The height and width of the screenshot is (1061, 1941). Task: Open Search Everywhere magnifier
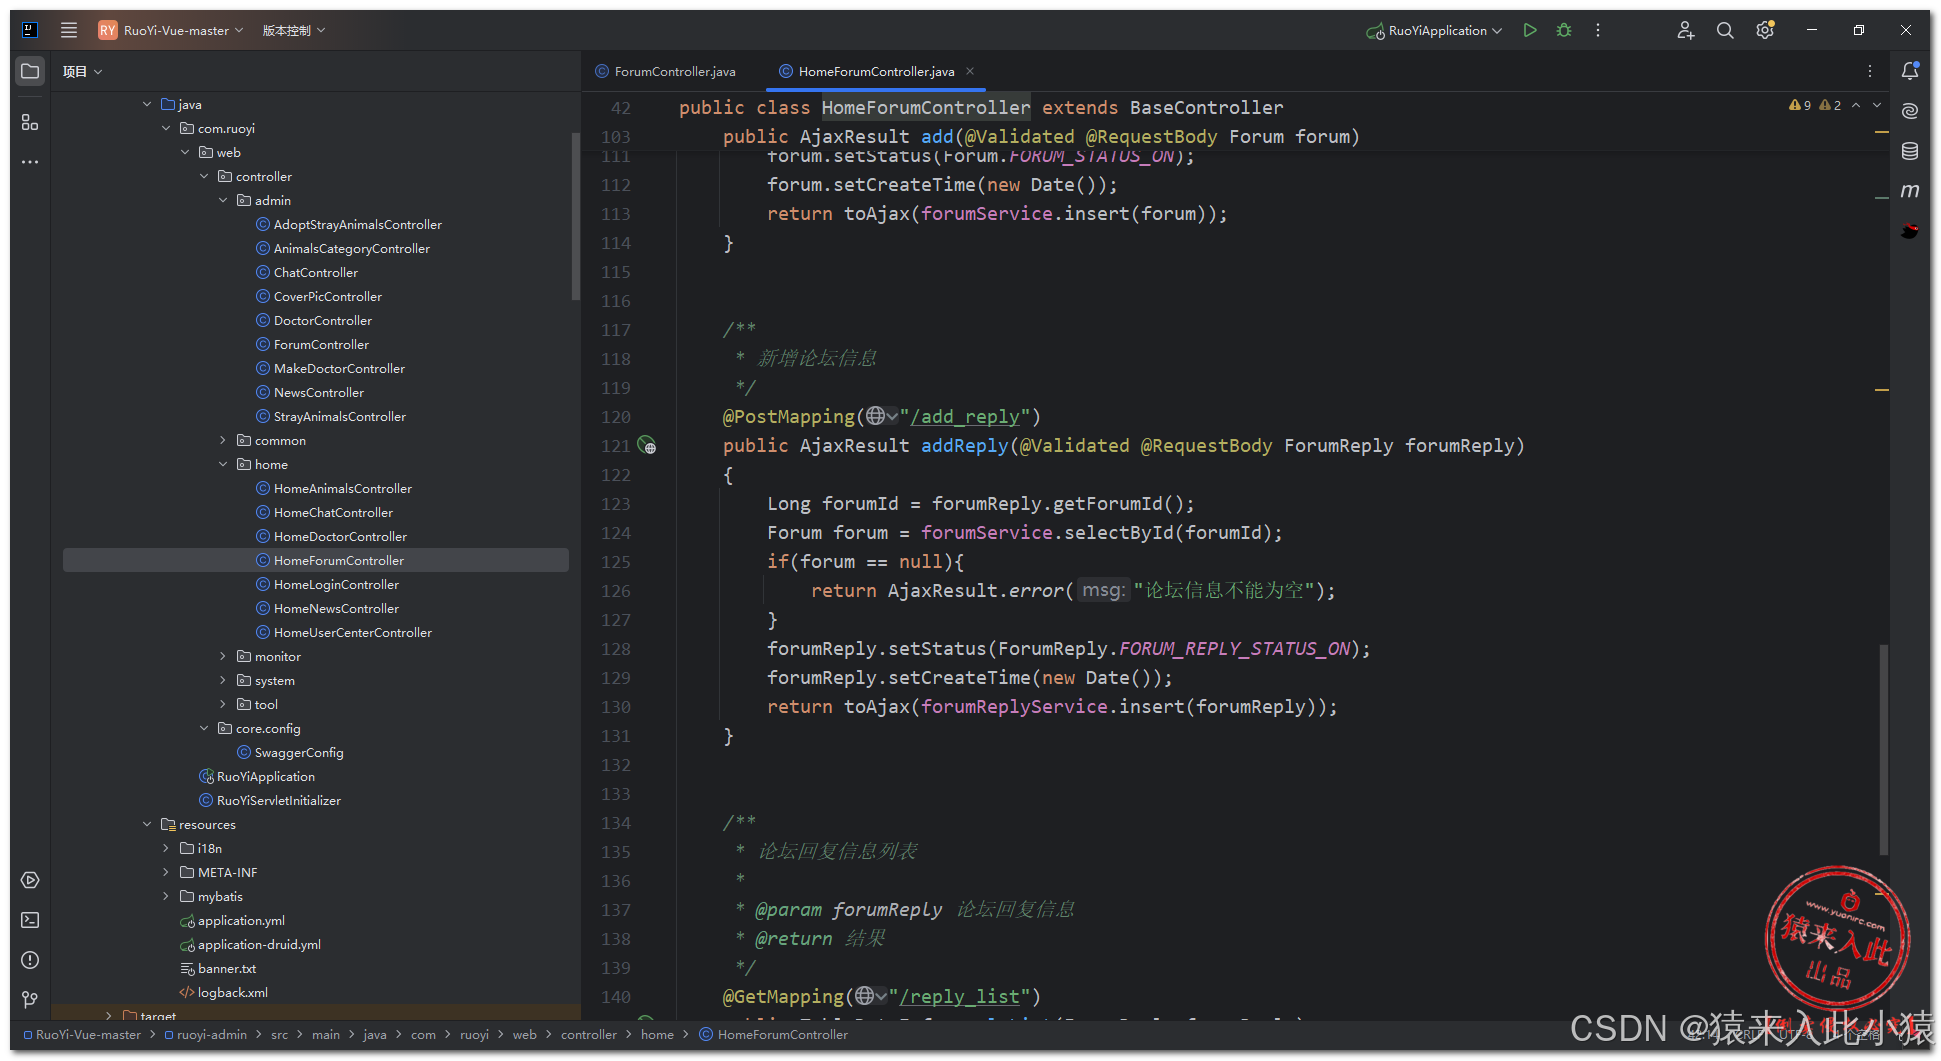1725,30
